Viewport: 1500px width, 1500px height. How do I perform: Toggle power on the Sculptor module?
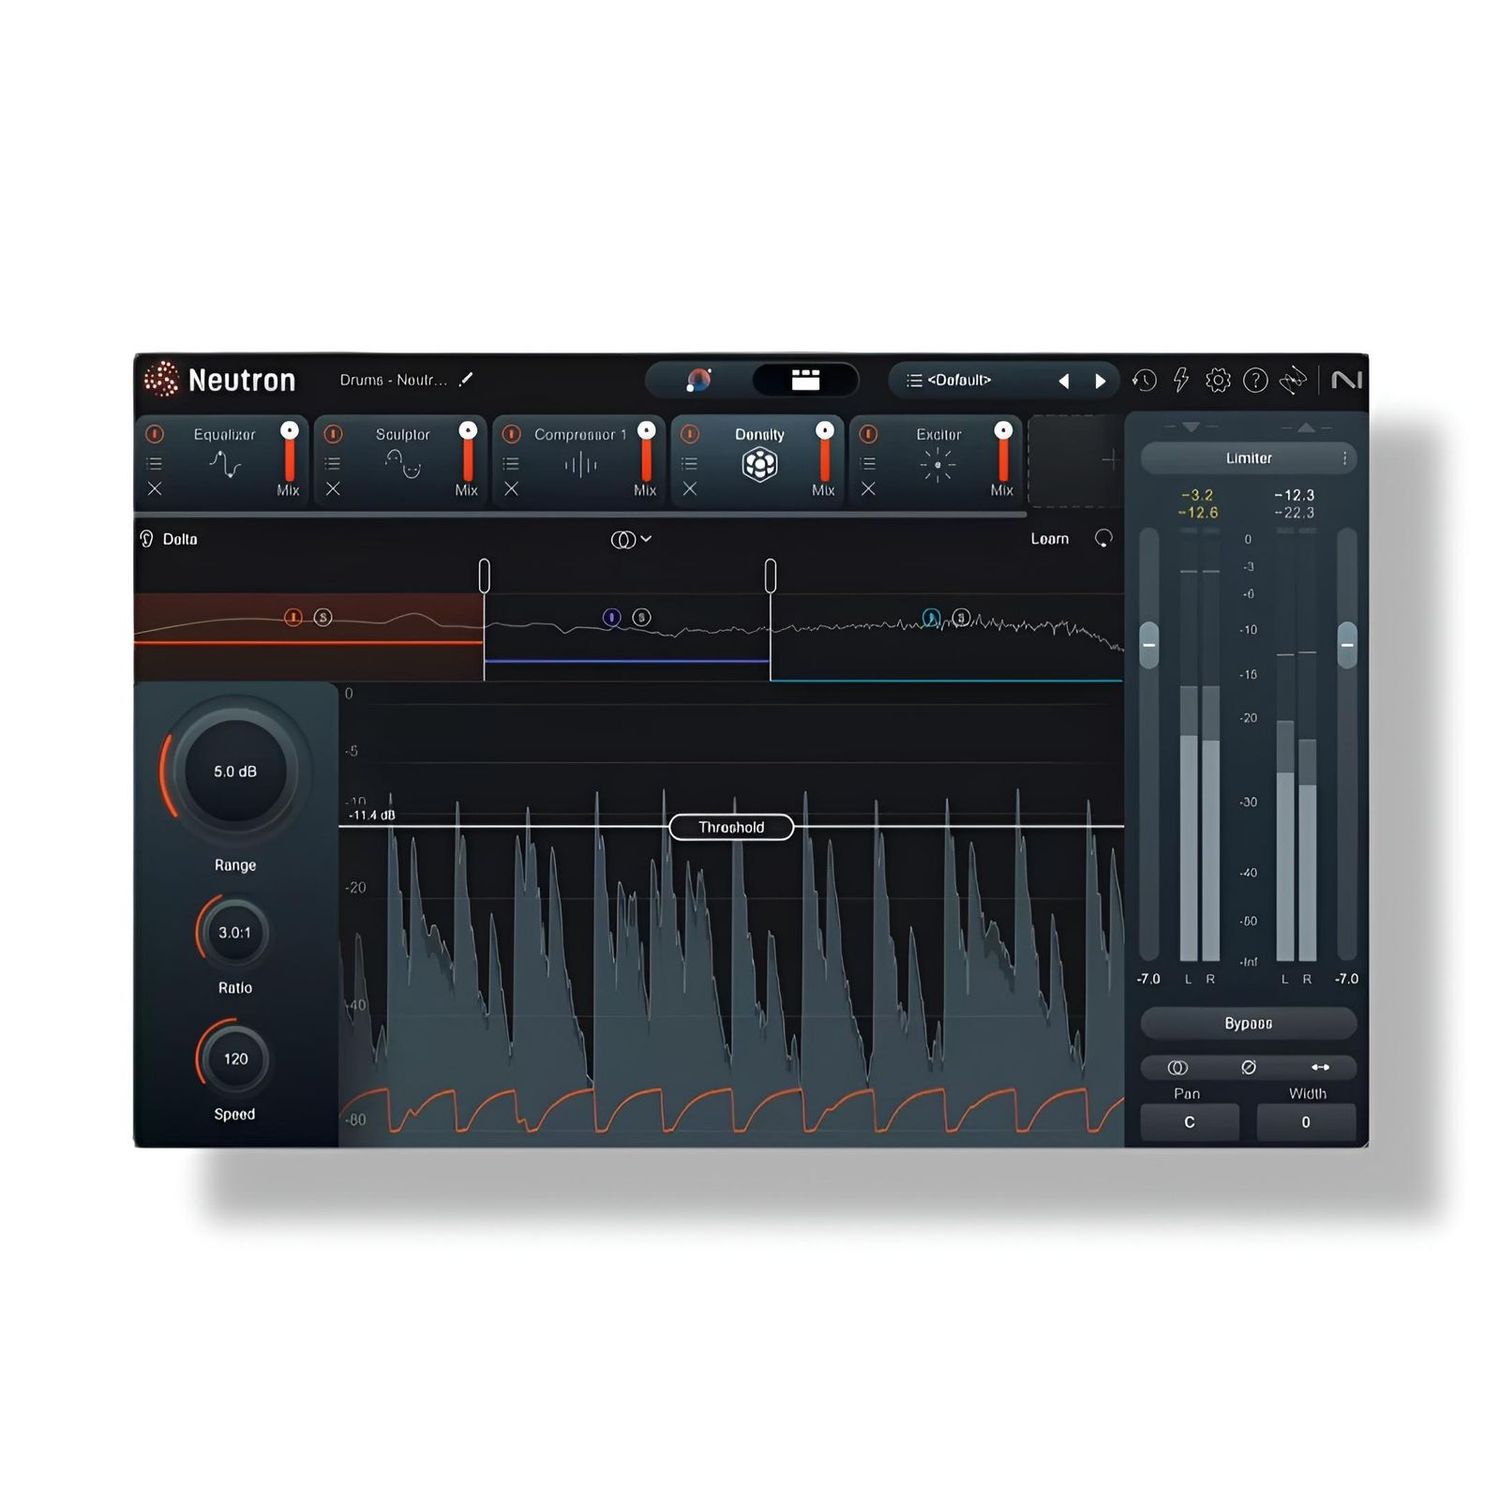click(x=333, y=434)
